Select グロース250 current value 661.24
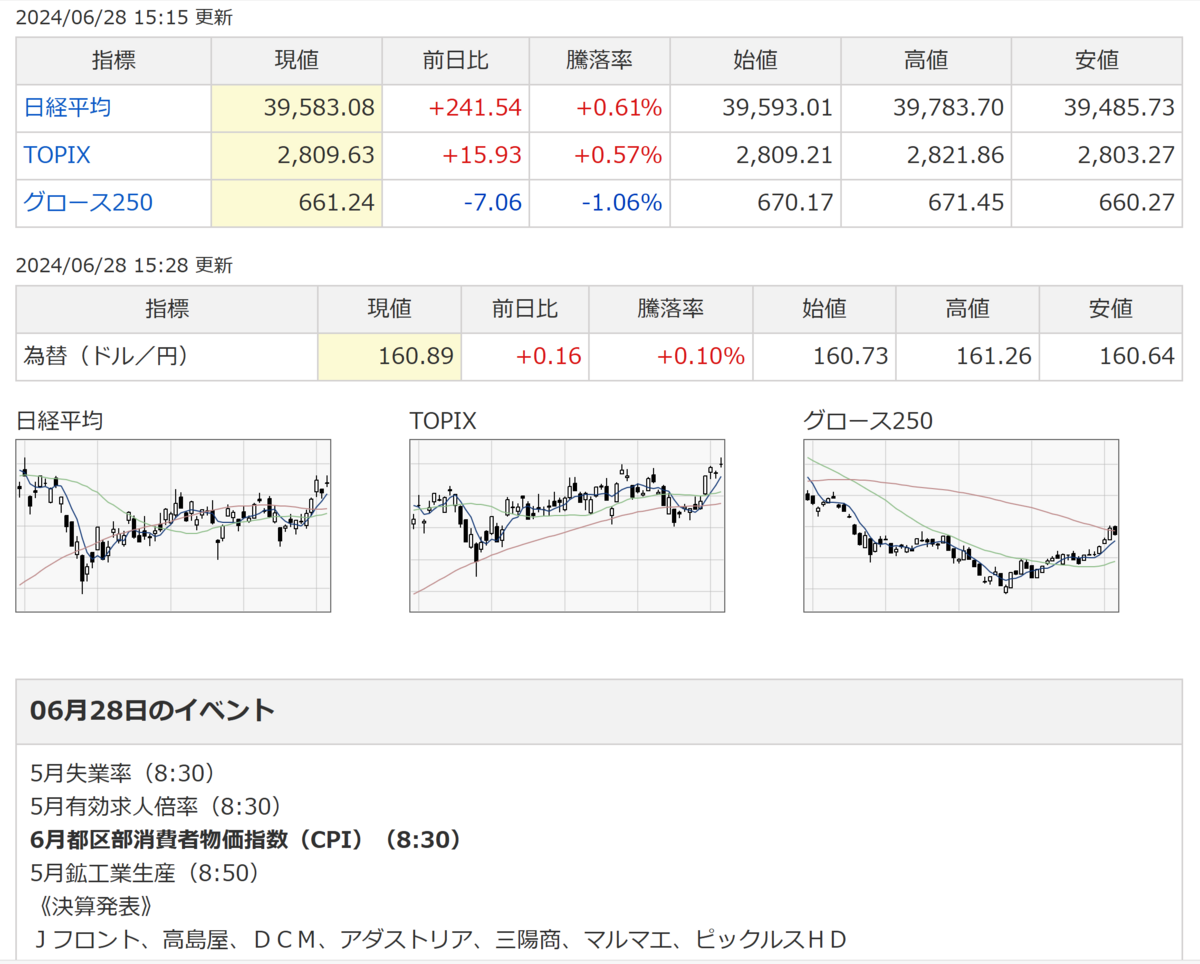The width and height of the screenshot is (1200, 964). tap(336, 203)
